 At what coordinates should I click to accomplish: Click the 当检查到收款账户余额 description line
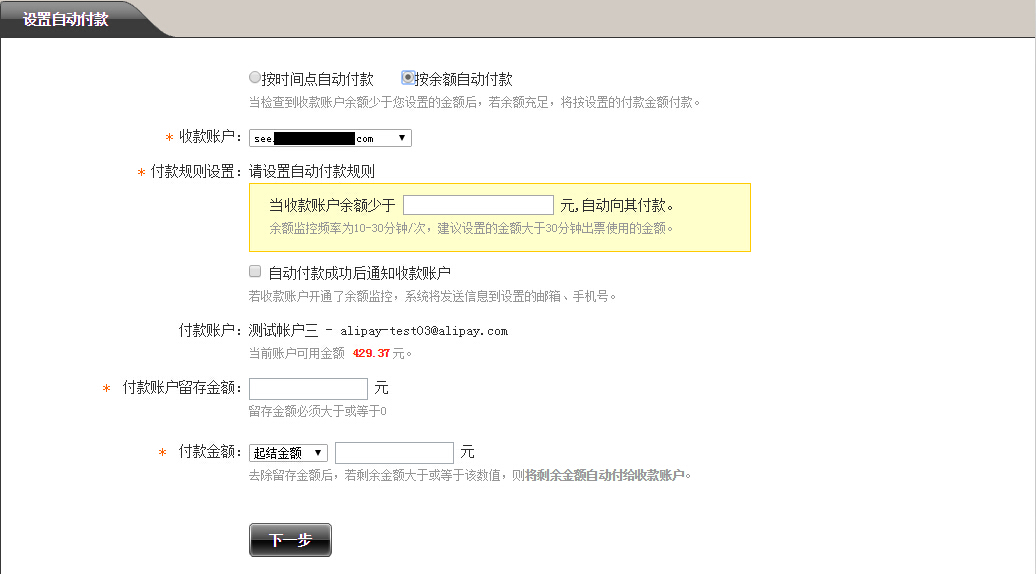coord(475,102)
